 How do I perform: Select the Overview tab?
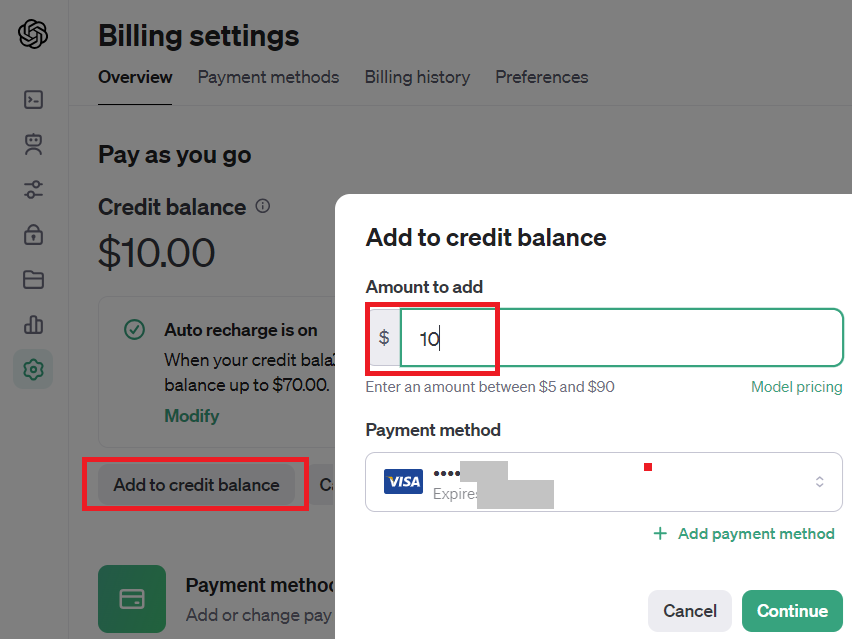click(135, 77)
